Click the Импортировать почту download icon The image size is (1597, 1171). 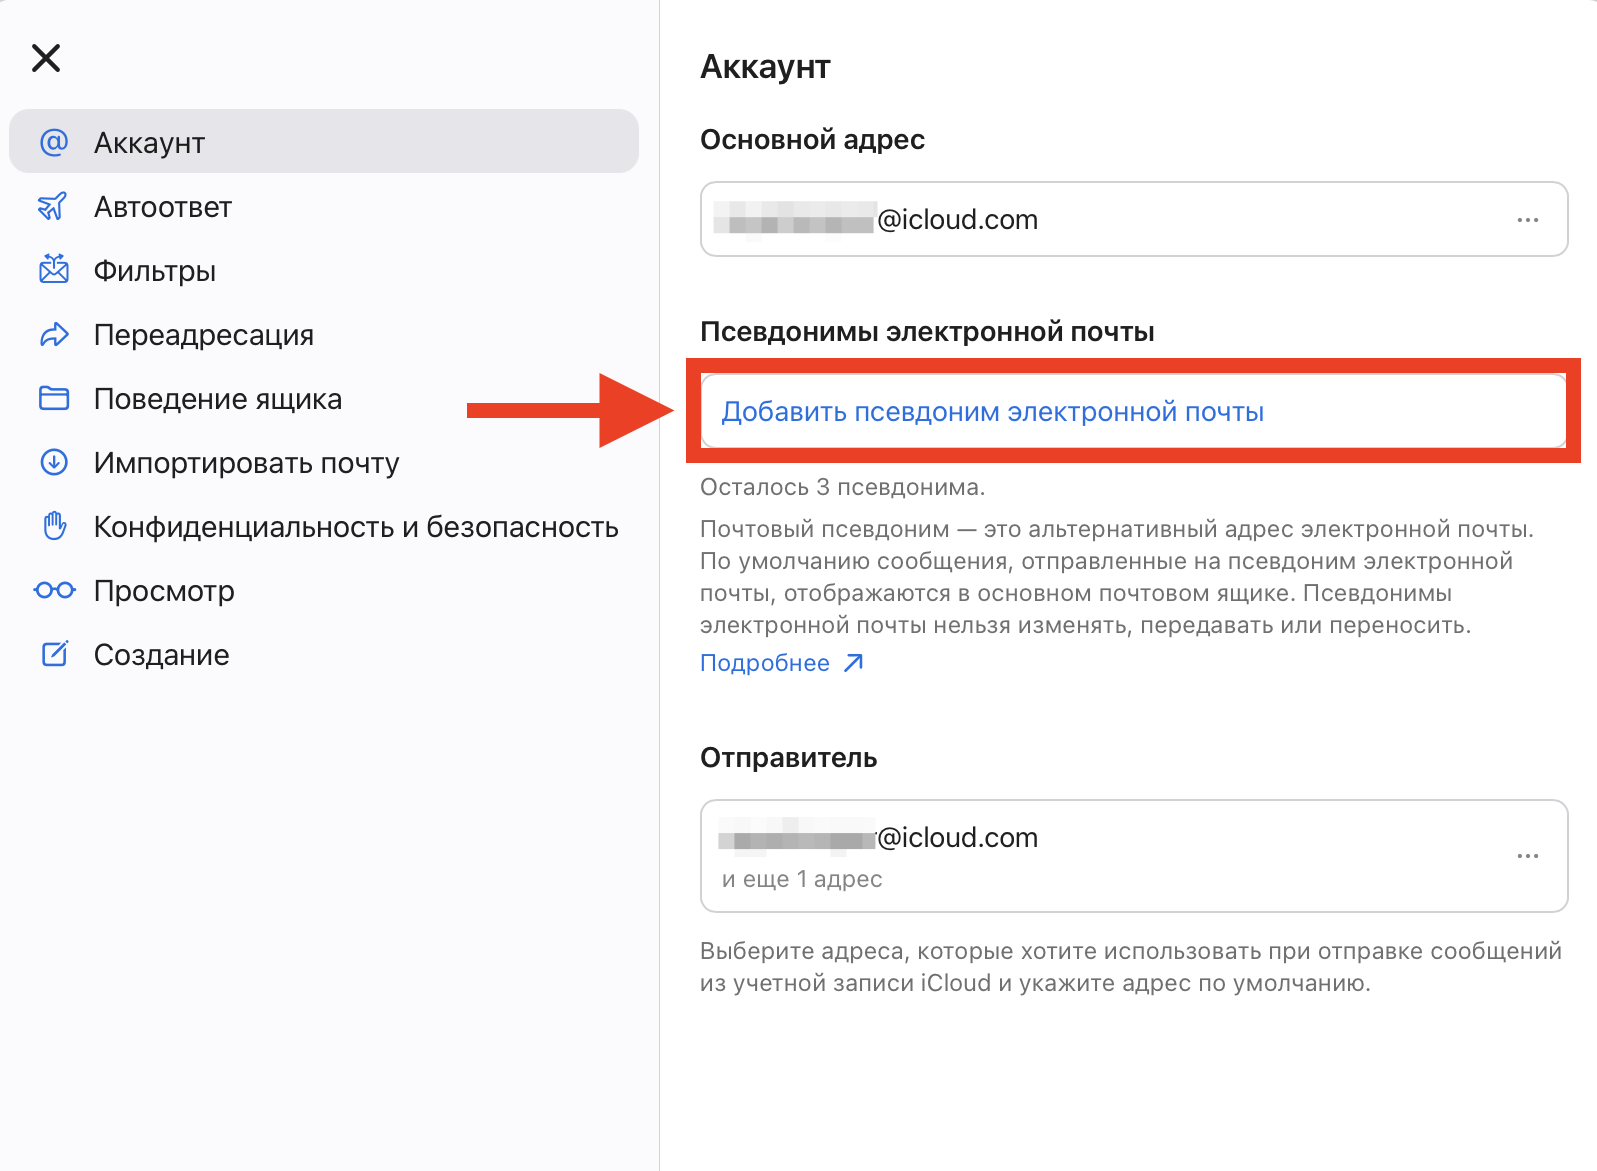click(x=55, y=462)
